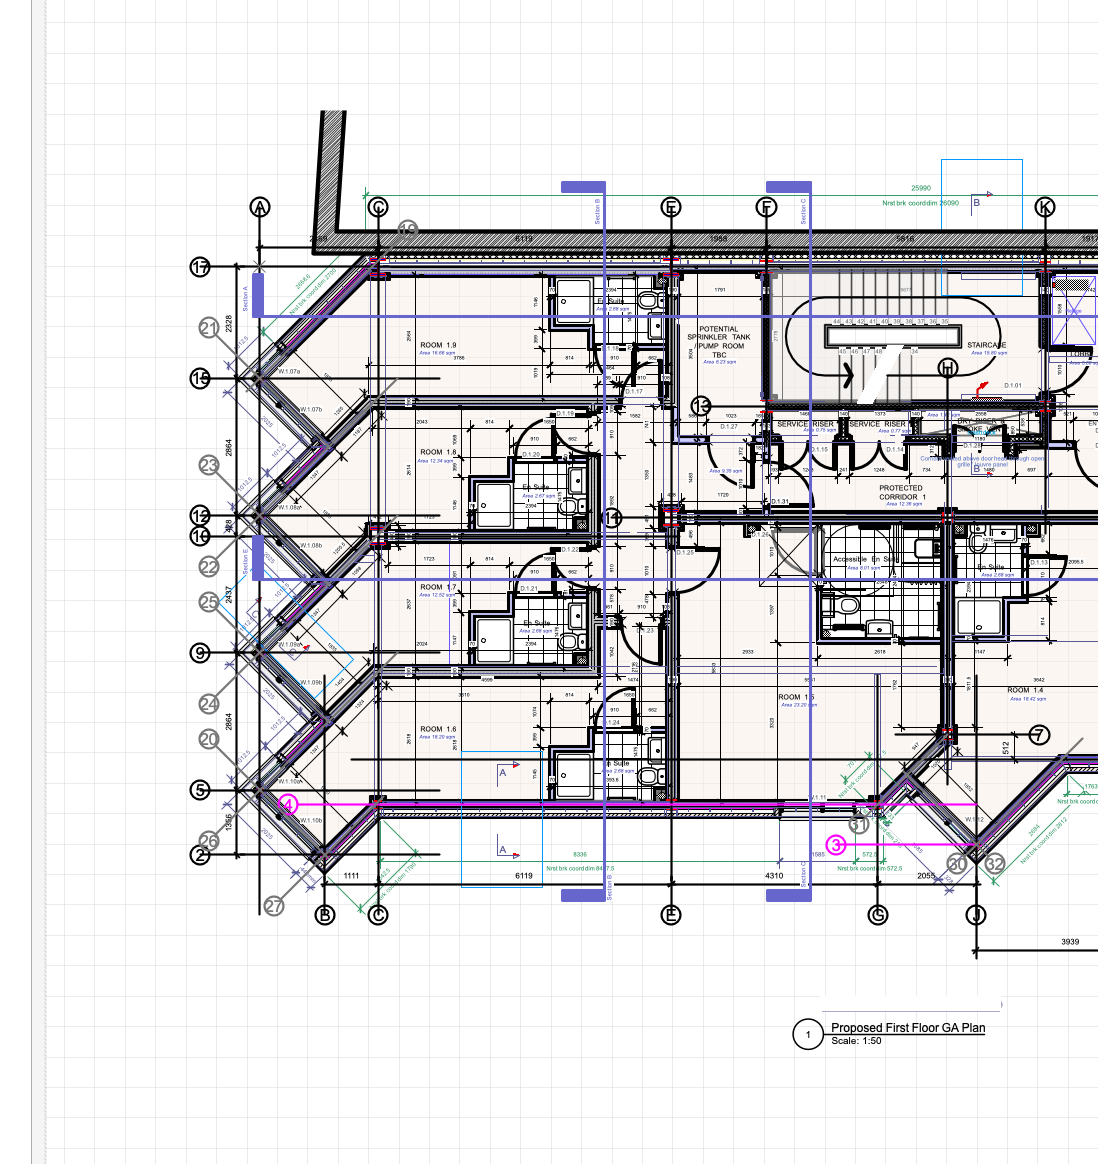Select grid bubble F above the plan
This screenshot has width=1098, height=1164.
point(766,207)
